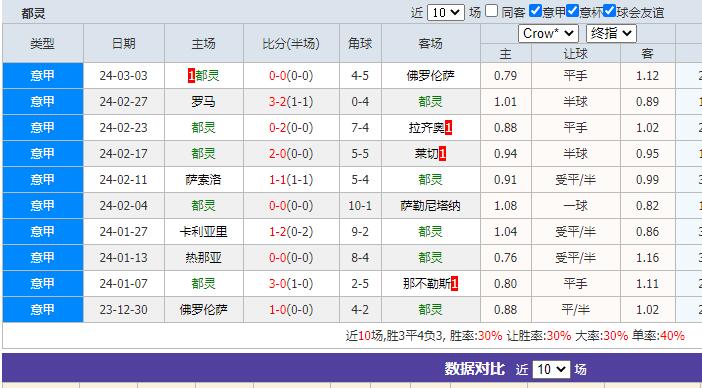
Task: Click the 日期 column header
Action: (x=124, y=43)
